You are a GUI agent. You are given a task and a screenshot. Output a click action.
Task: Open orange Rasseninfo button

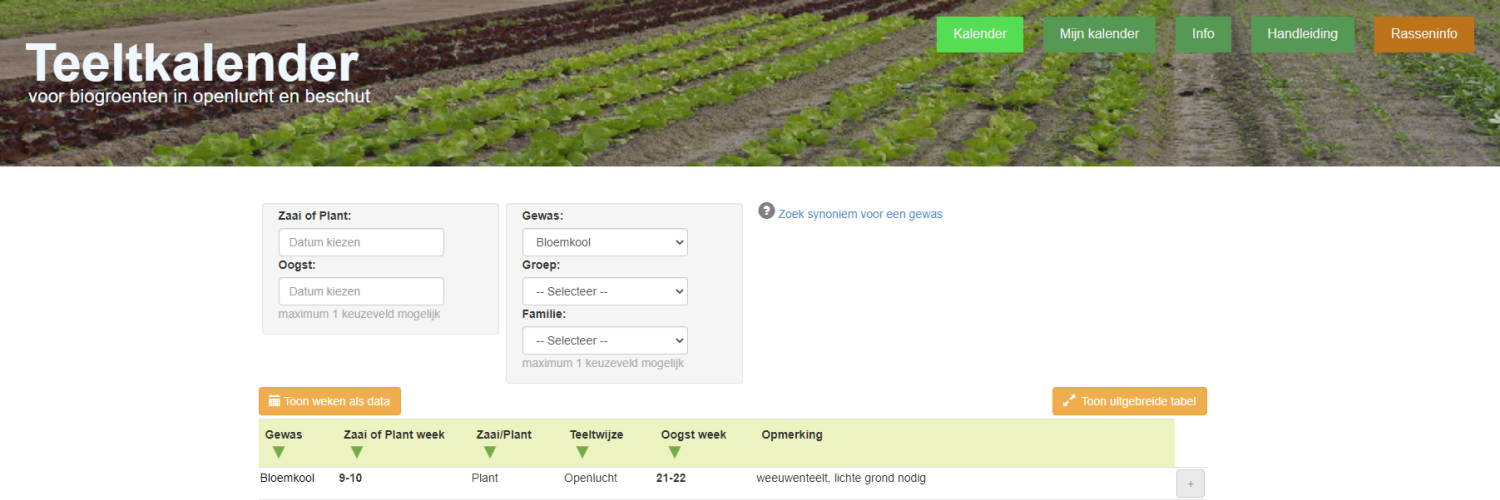[x=1424, y=34]
